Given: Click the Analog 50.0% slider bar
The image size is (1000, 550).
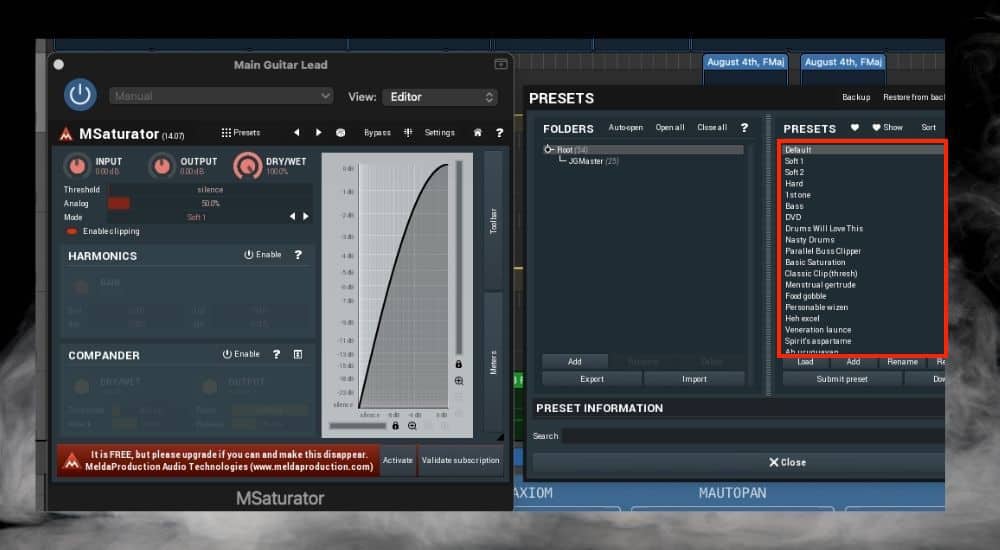Looking at the screenshot, I should click(x=210, y=204).
